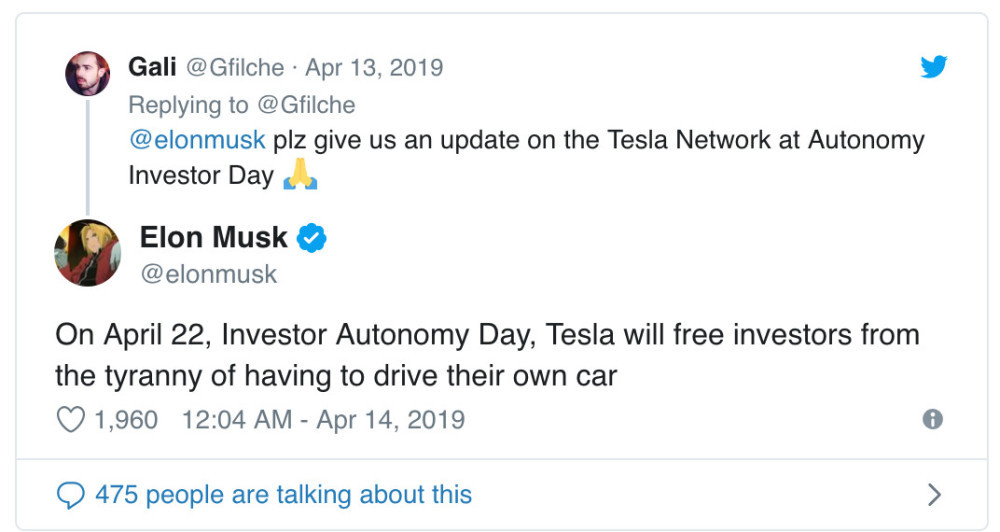
Task: Open Elon Musk's profile picture
Action: click(87, 253)
